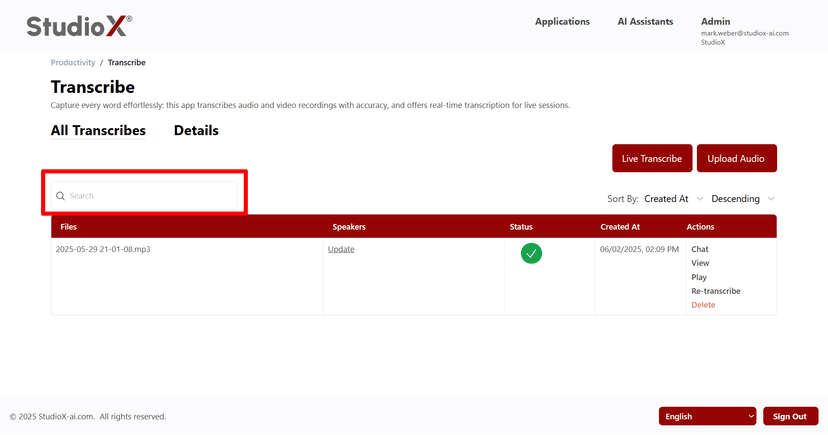The width and height of the screenshot is (828, 435).
Task: Open the Applications menu
Action: pyautogui.click(x=562, y=22)
